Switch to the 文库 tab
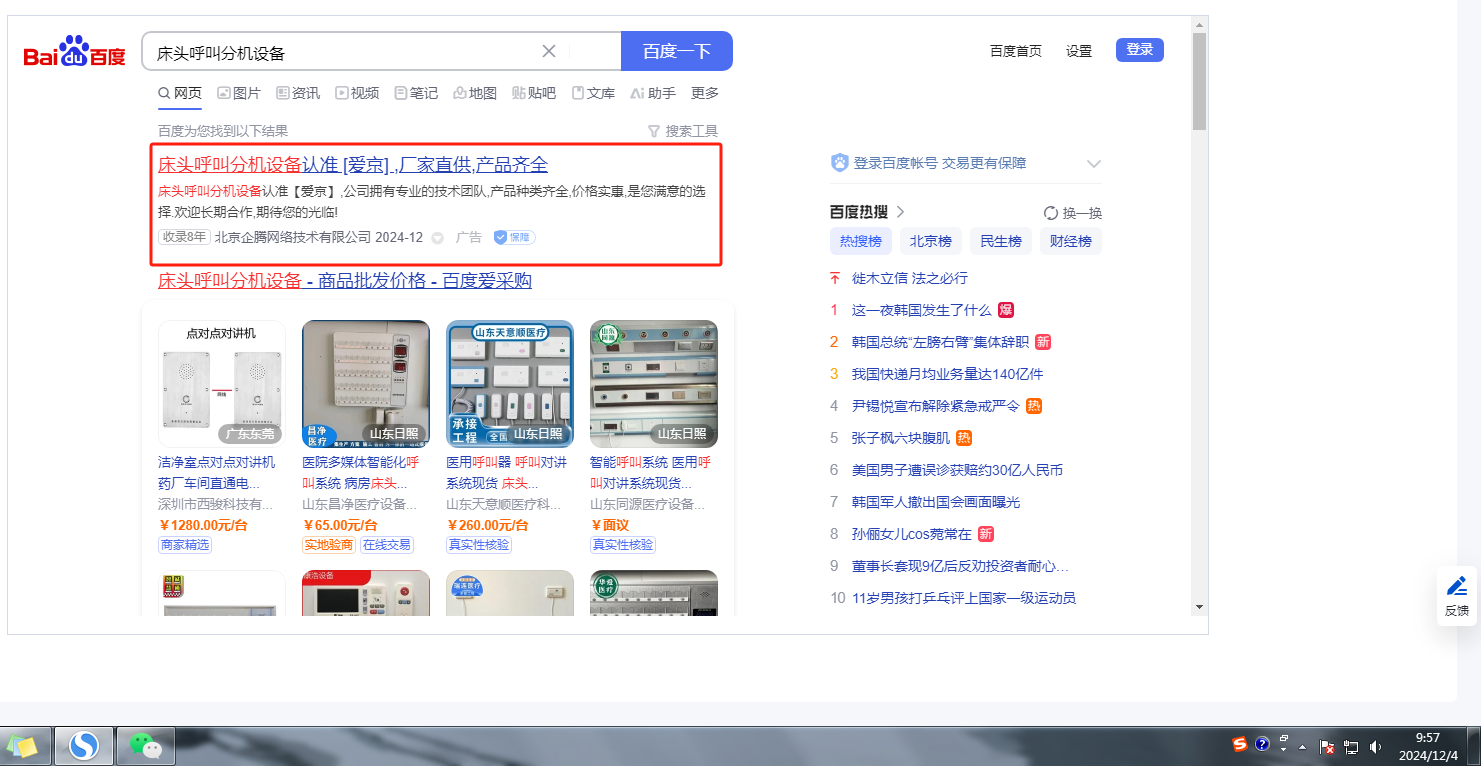Viewport: 1481px width, 766px height. click(593, 93)
